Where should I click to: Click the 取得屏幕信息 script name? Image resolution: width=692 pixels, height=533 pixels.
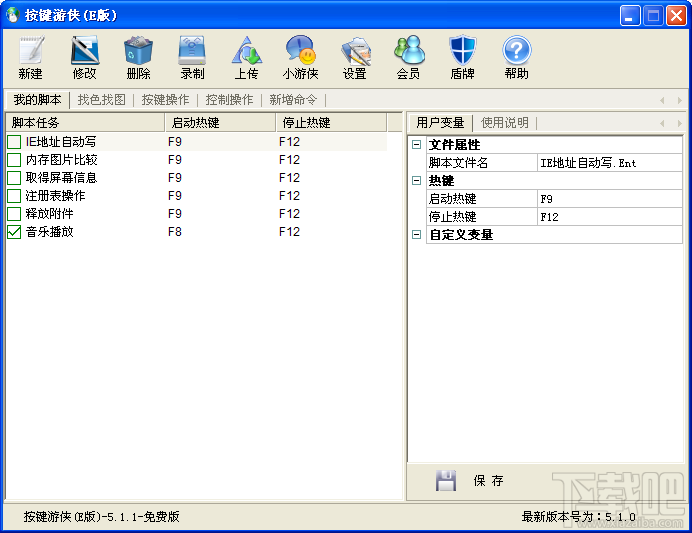pos(61,178)
